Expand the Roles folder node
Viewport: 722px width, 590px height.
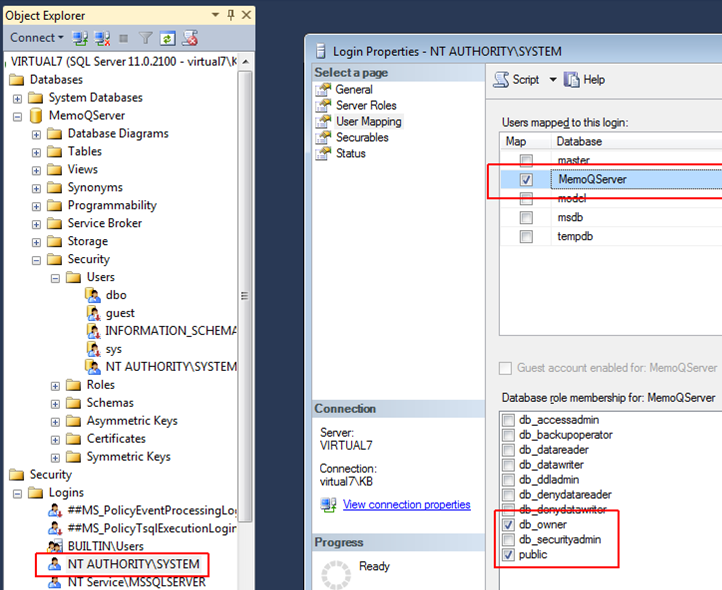[55, 385]
